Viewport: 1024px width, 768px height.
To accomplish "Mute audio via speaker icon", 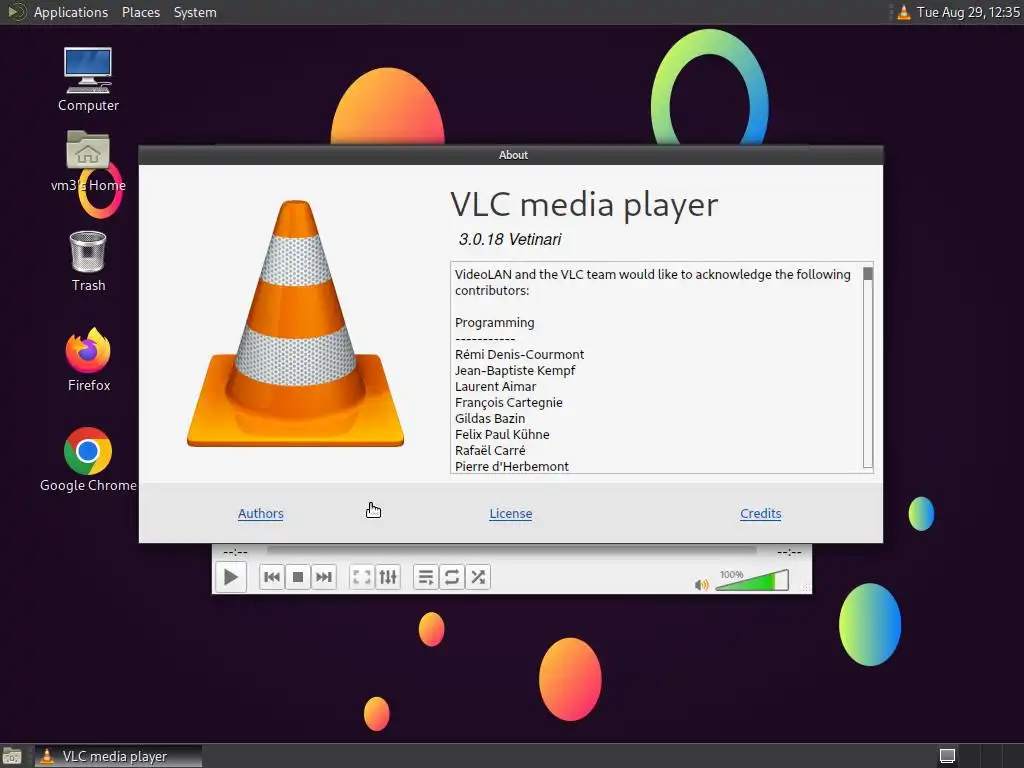I will [702, 584].
